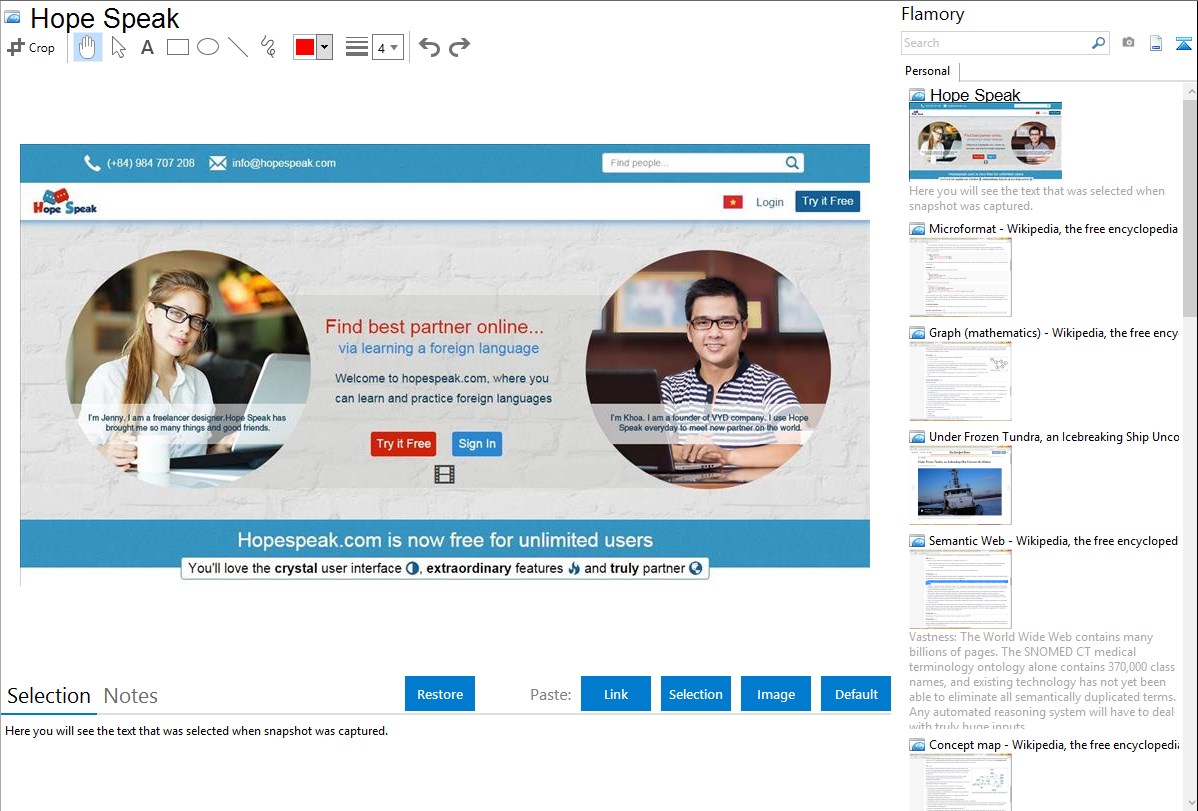The image size is (1198, 811).
Task: Click the film strip video icon
Action: [445, 475]
